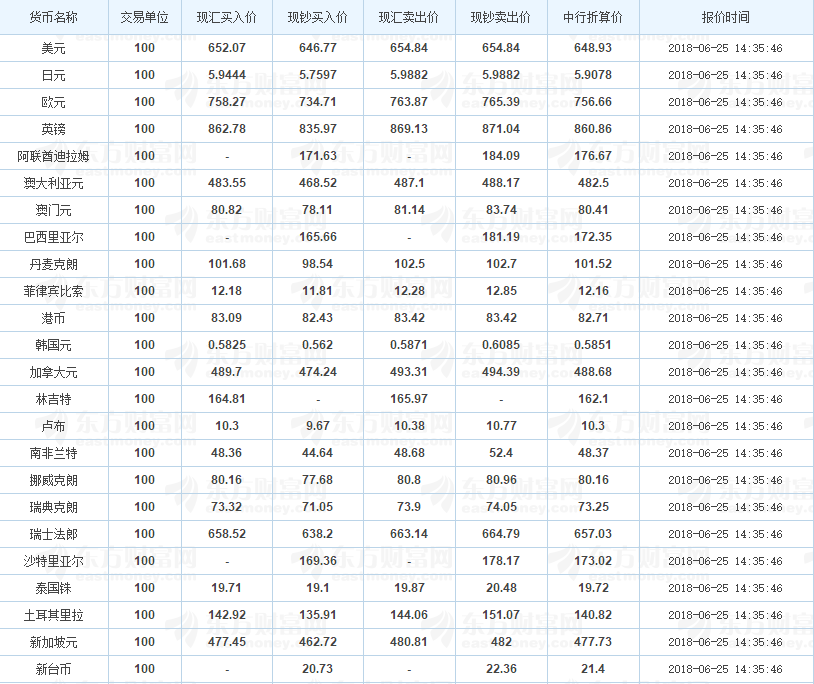Select the 交易单位 header cell
The width and height of the screenshot is (814, 684).
tap(144, 17)
